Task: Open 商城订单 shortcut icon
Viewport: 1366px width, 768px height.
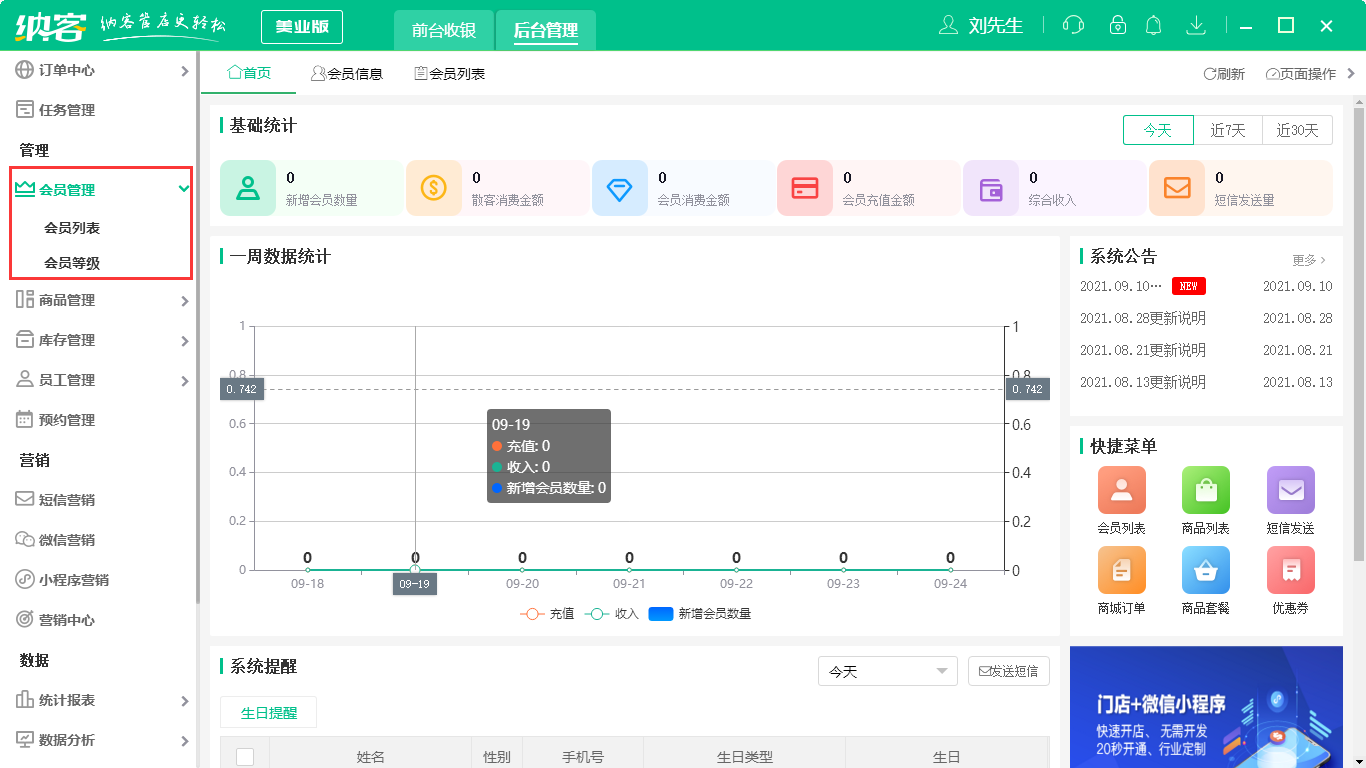Action: (1121, 570)
